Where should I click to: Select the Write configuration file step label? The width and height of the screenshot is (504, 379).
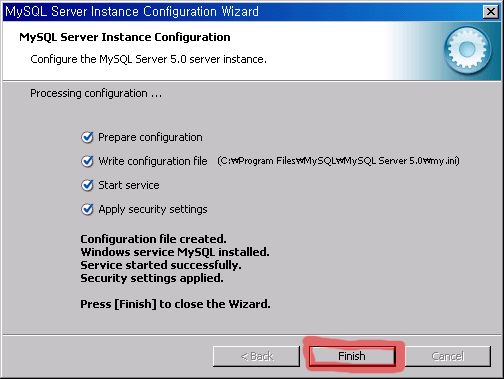pos(153,161)
